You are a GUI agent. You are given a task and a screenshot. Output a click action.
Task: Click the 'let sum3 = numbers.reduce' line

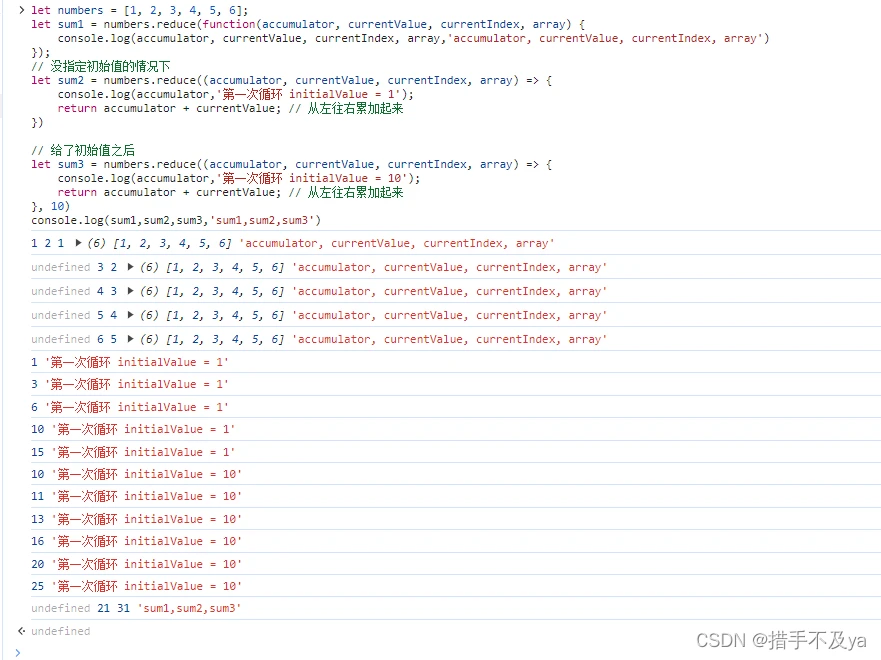click(x=292, y=164)
